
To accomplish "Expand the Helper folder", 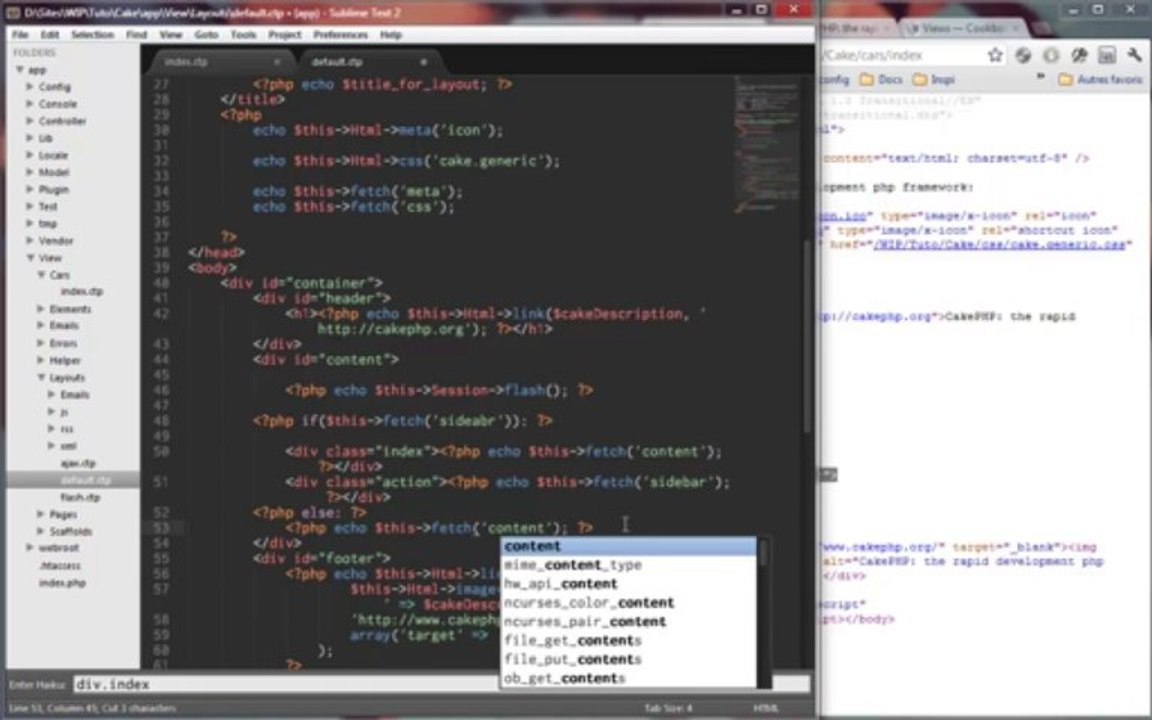I will [x=41, y=360].
